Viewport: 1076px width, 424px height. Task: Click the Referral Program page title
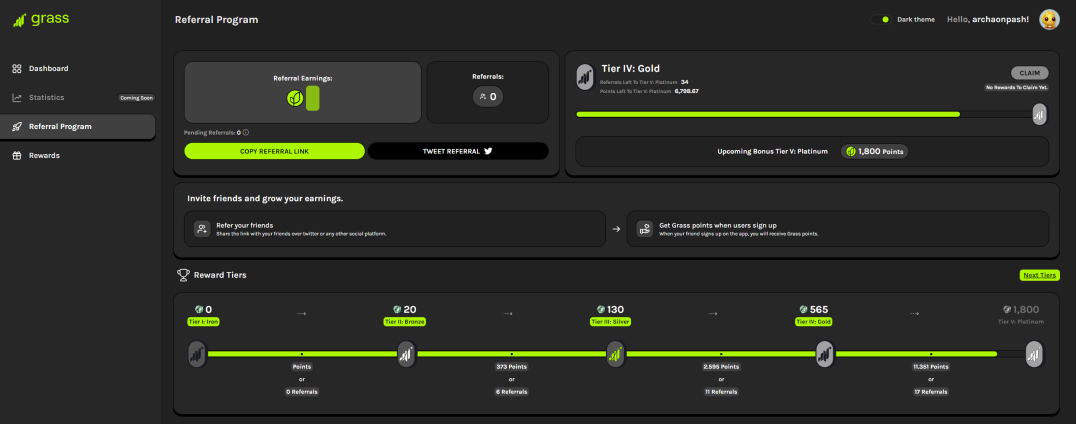[216, 20]
